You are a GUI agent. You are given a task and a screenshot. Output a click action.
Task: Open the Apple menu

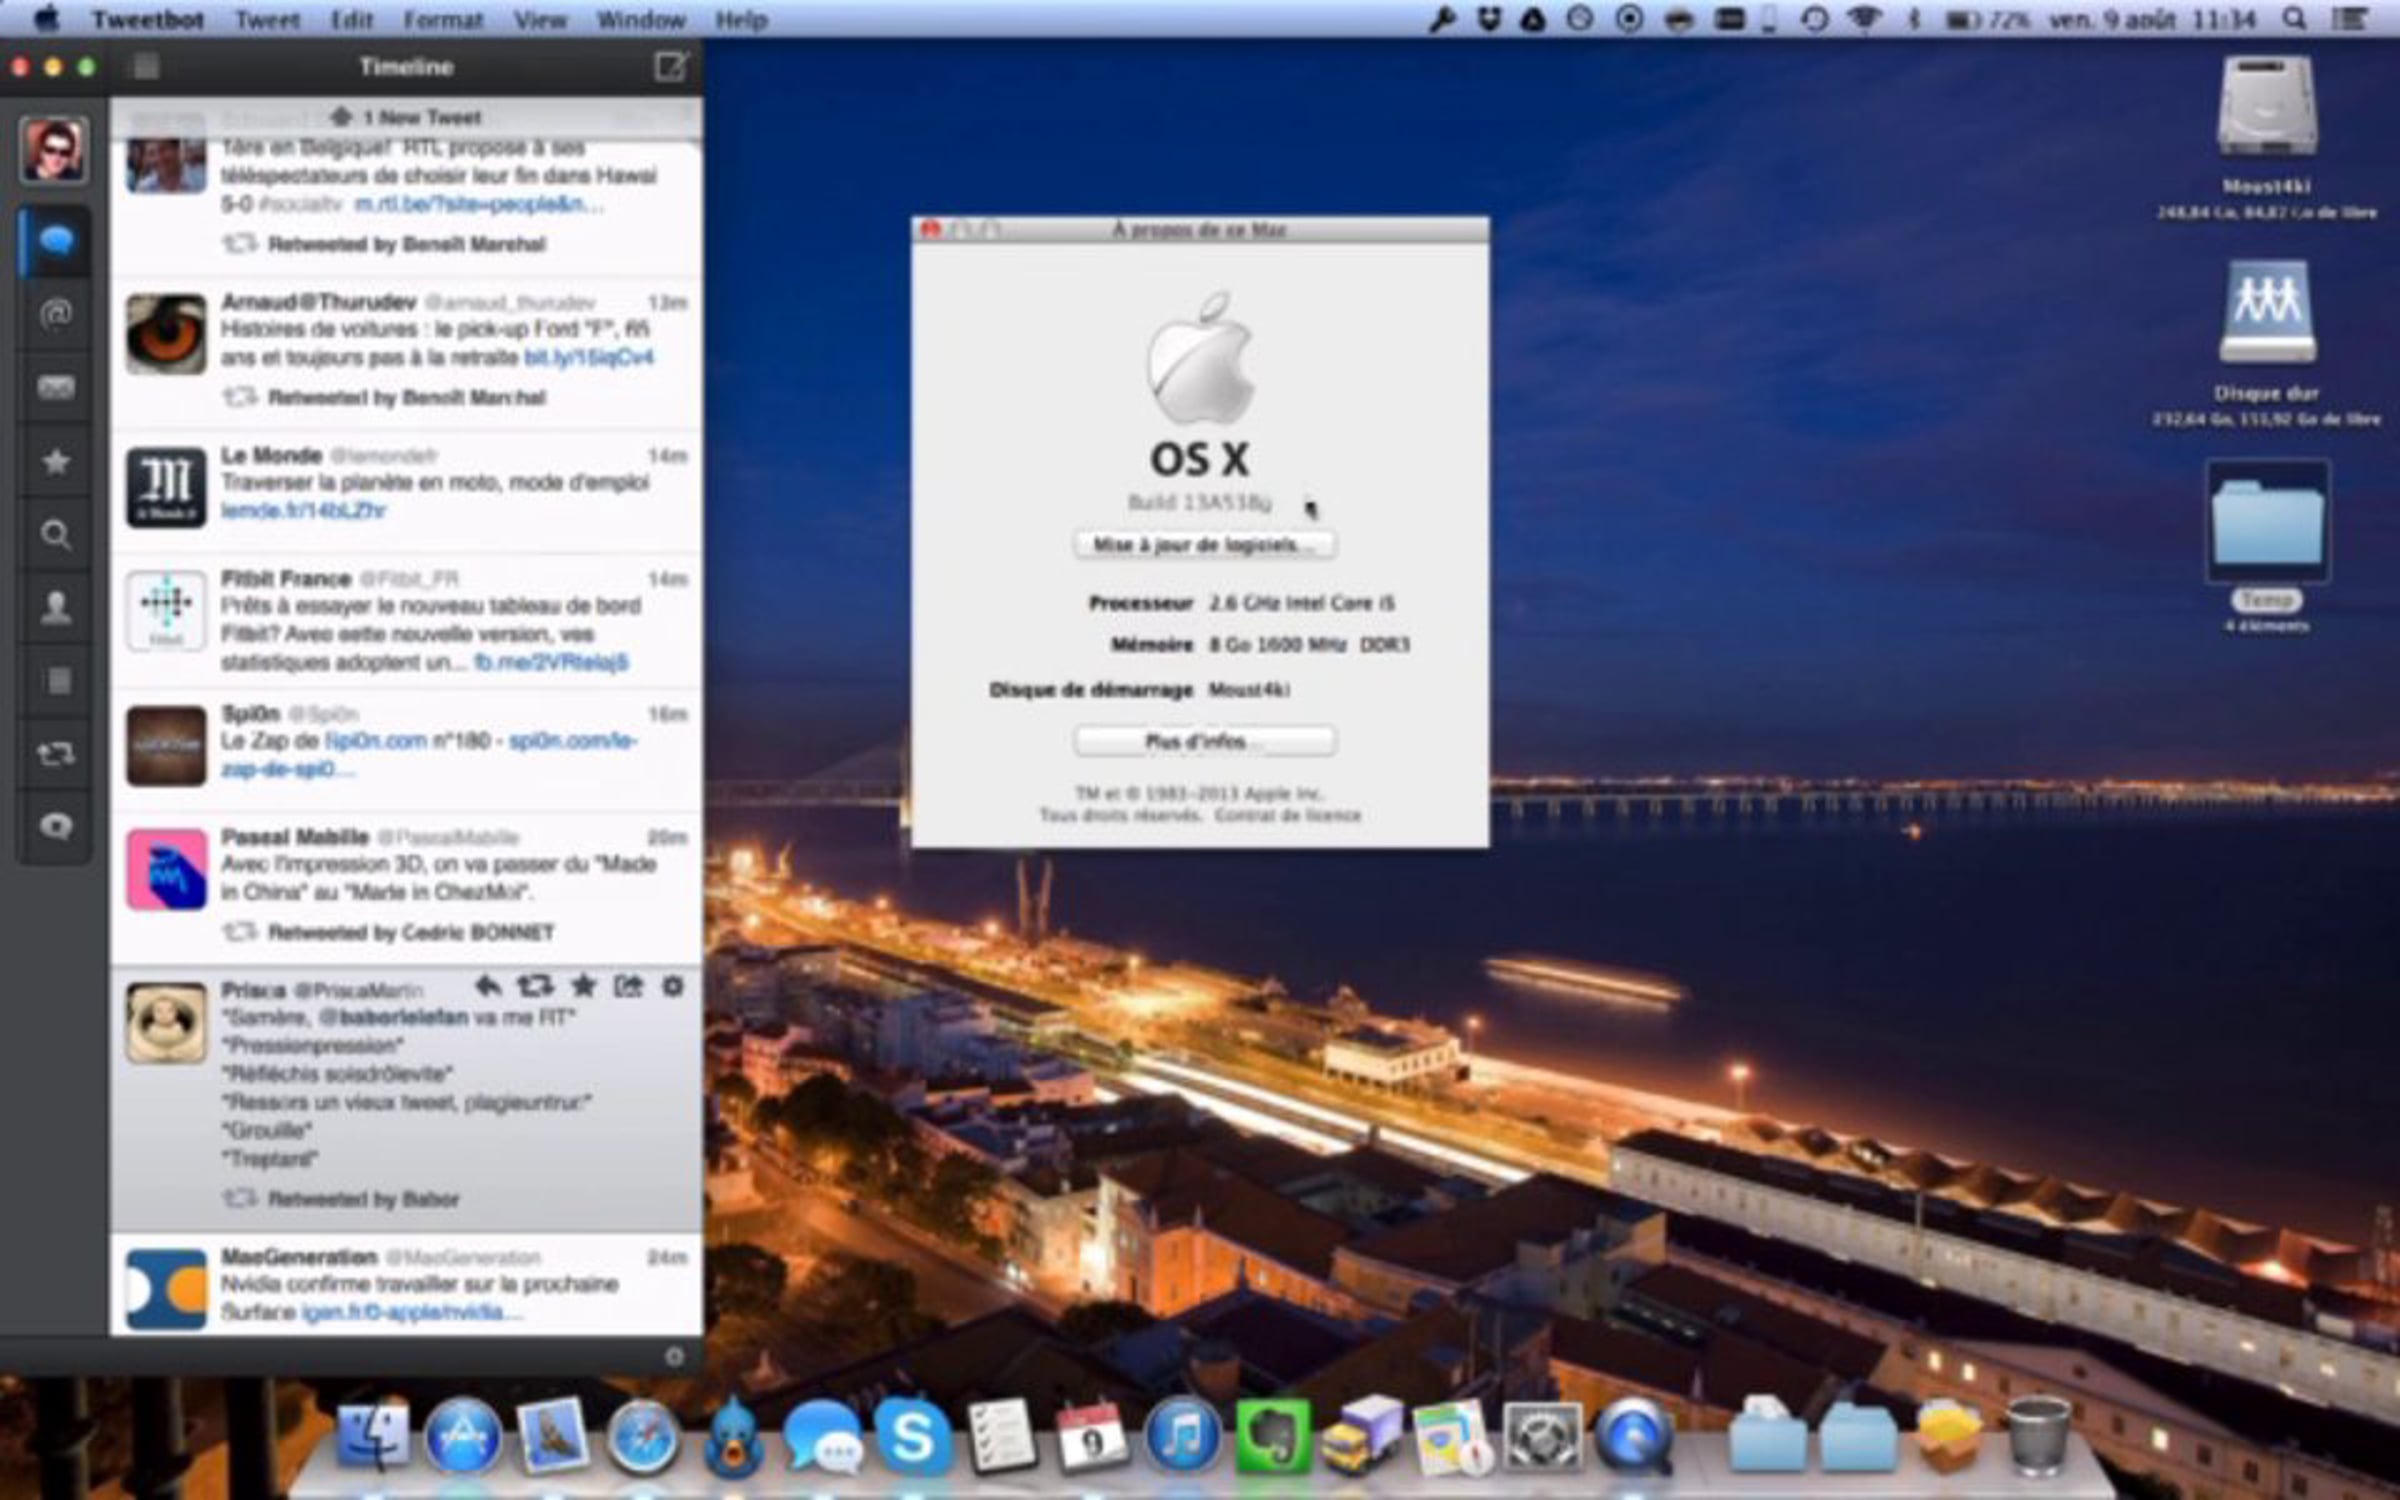46,19
